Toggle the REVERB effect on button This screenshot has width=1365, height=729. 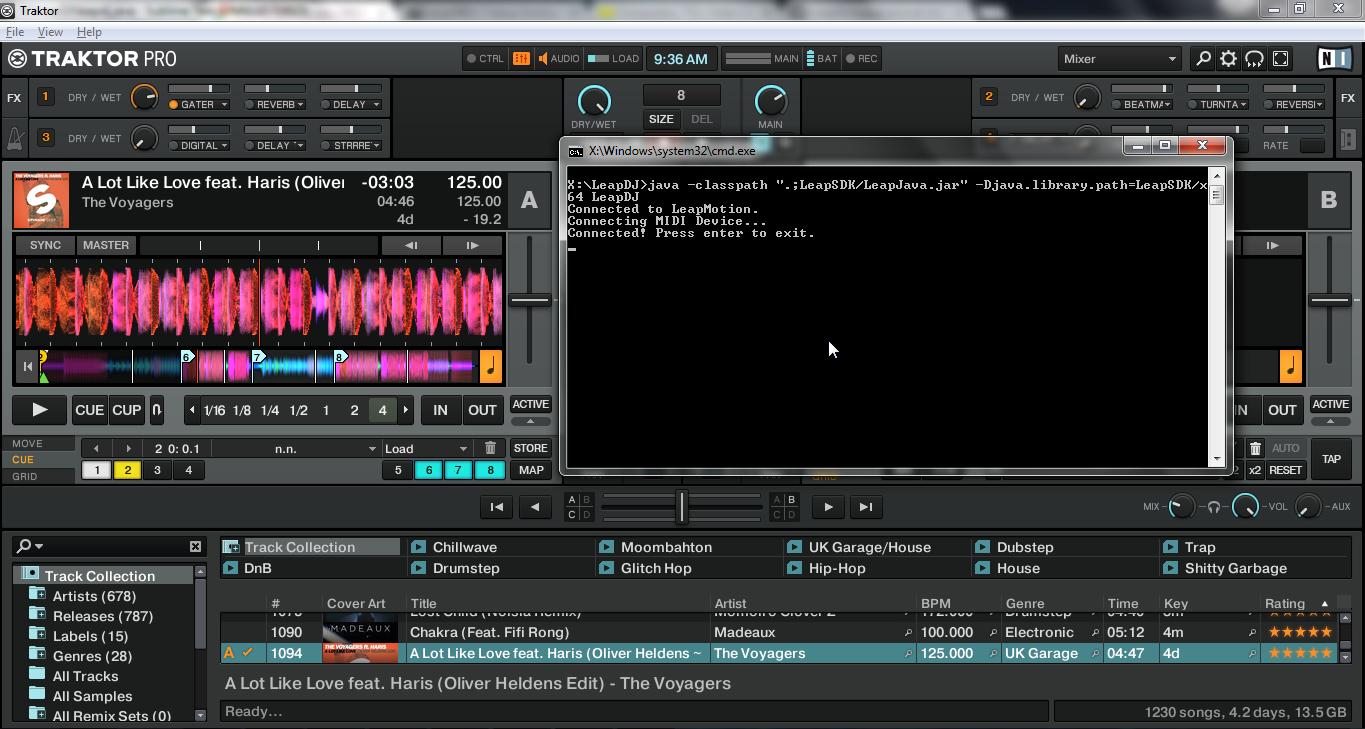[x=250, y=104]
